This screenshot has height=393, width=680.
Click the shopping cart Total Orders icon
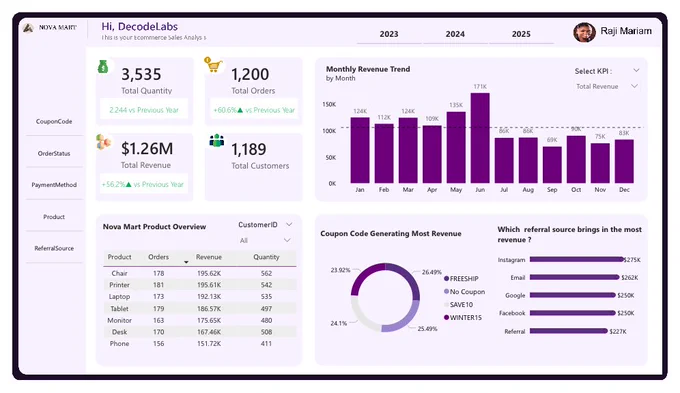tap(213, 64)
